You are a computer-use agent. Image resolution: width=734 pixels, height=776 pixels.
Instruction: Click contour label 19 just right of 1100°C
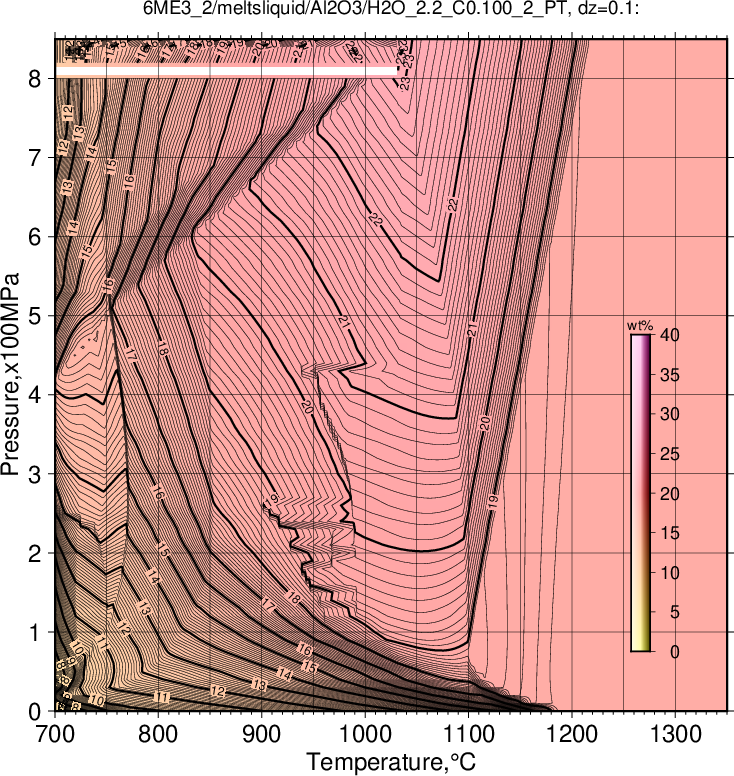tap(492, 502)
